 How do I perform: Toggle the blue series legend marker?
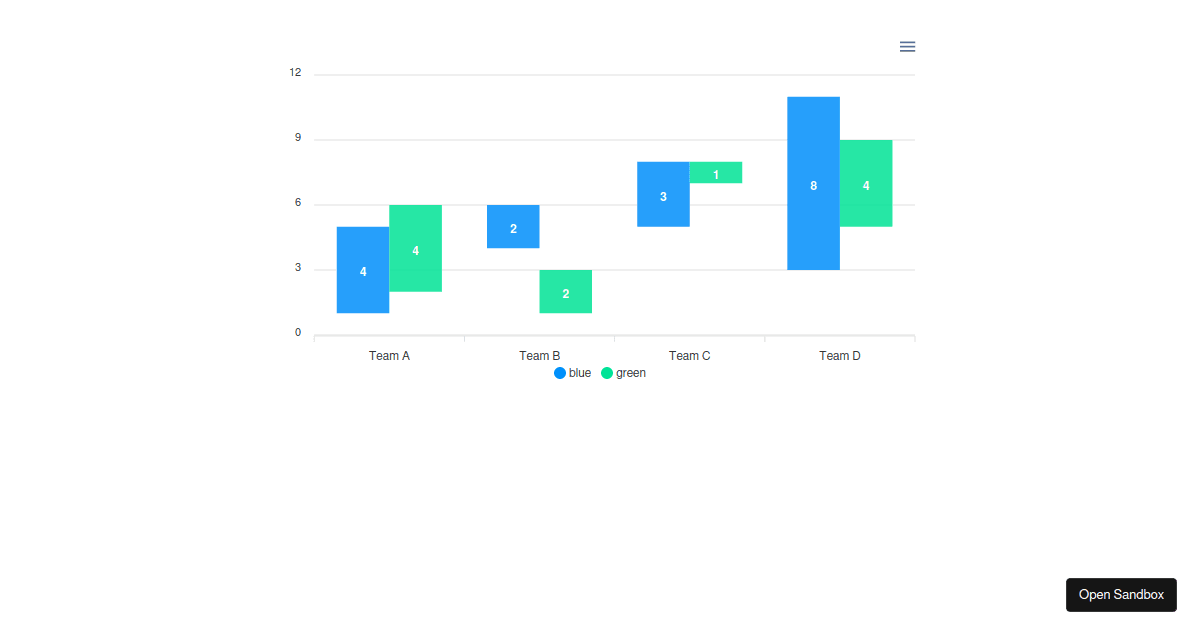560,373
